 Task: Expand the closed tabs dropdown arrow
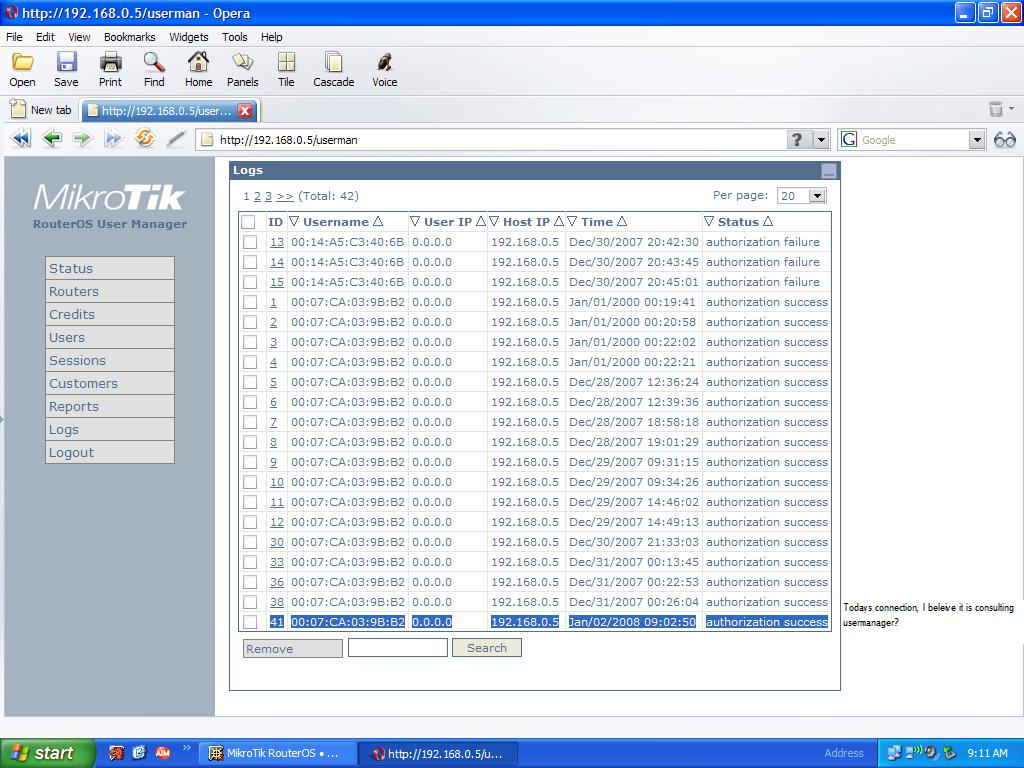1012,108
